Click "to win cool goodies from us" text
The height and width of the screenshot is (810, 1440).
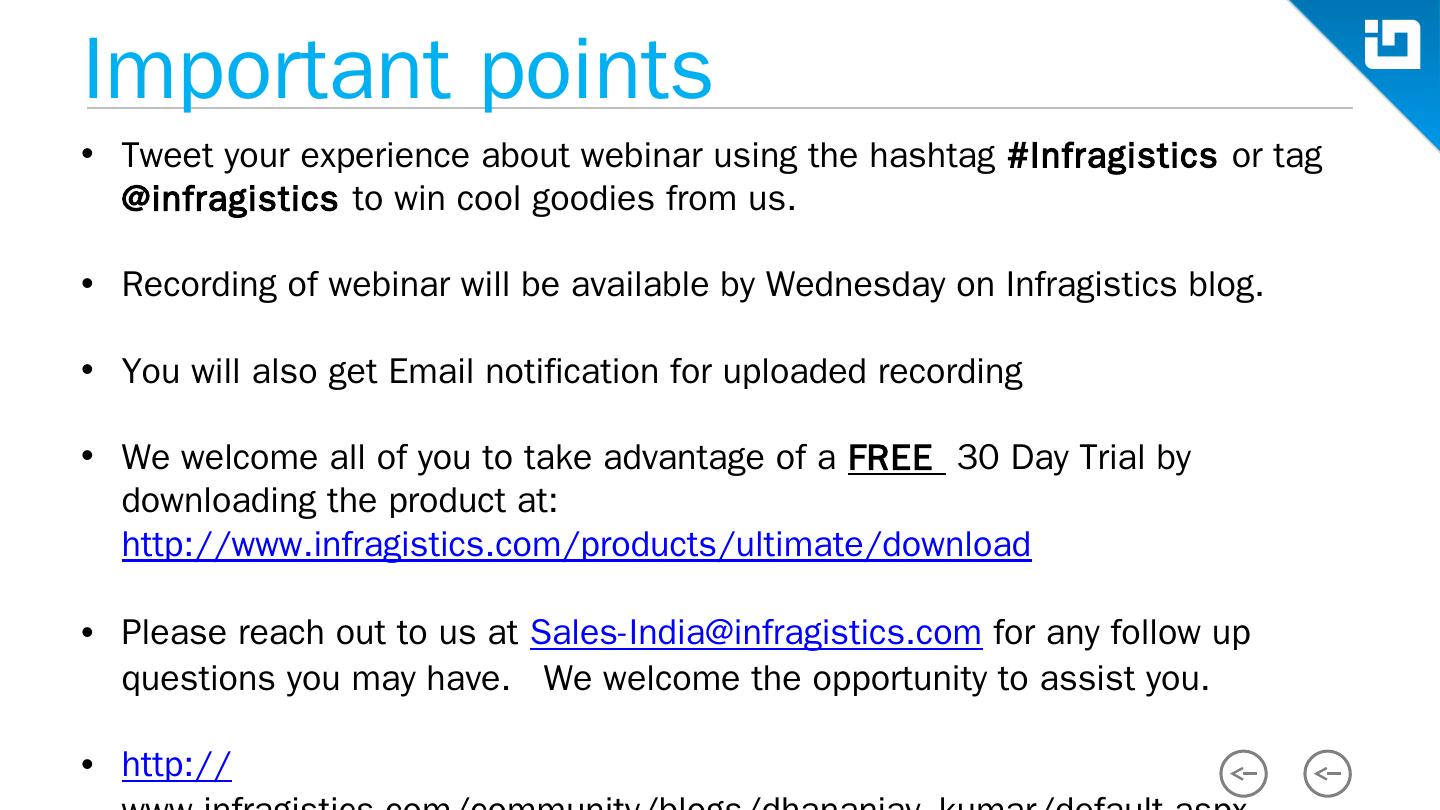pyautogui.click(x=574, y=199)
